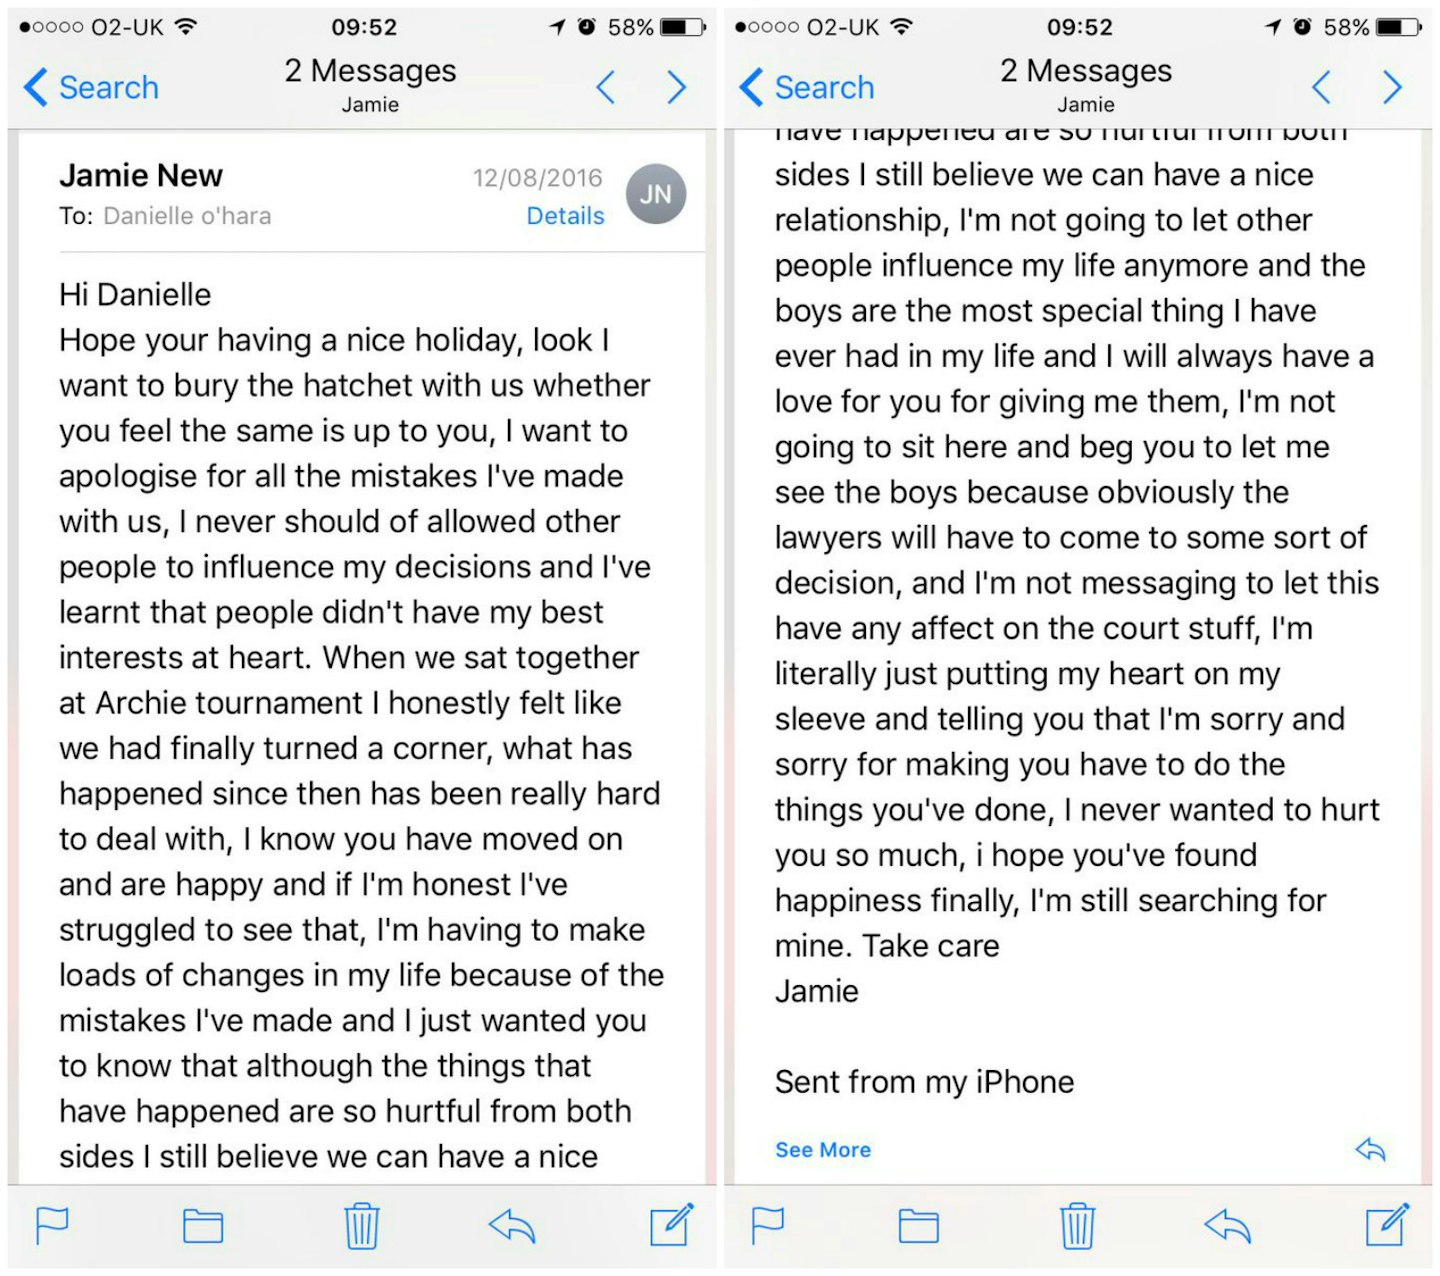The width and height of the screenshot is (1440, 1276).
Task: Go back to Search in left screenshot
Action: [92, 88]
